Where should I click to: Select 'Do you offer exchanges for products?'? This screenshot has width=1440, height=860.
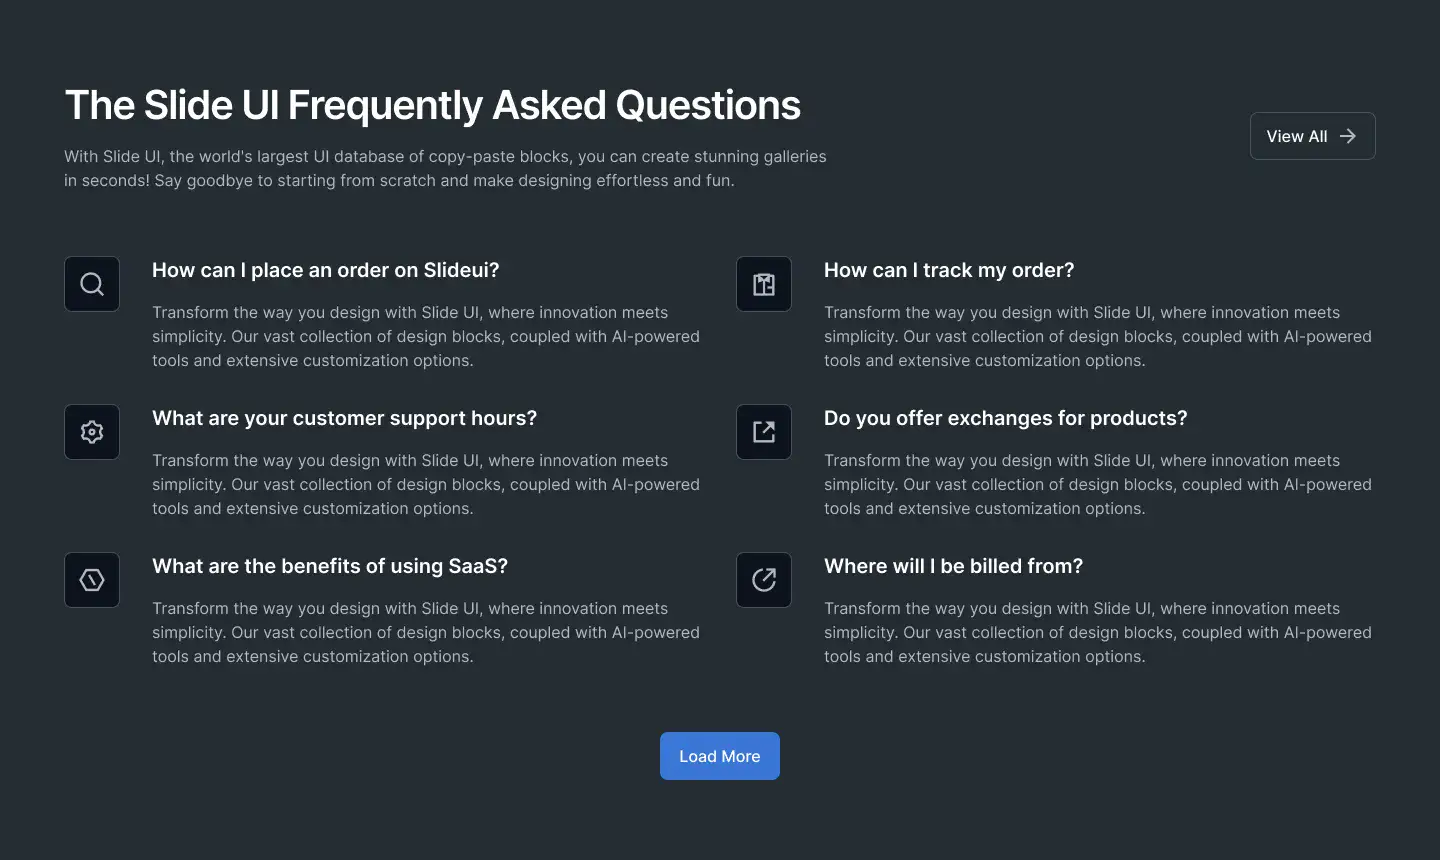point(1005,418)
